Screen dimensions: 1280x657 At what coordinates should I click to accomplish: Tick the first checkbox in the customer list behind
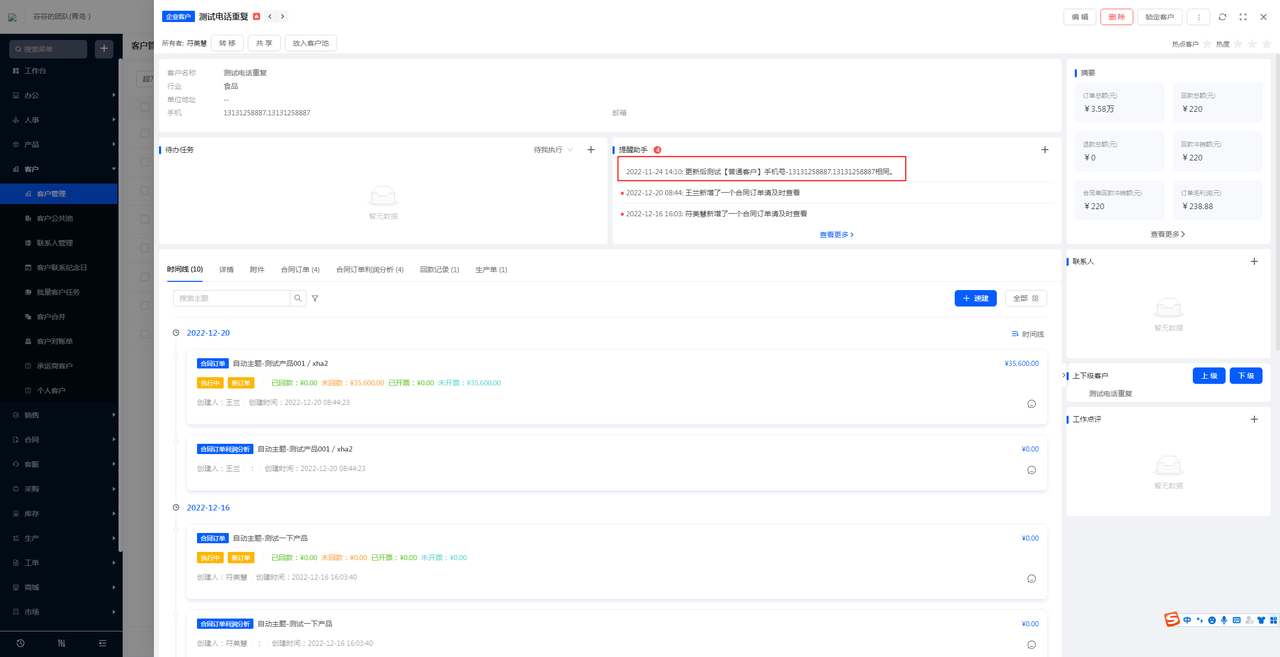tap(144, 107)
